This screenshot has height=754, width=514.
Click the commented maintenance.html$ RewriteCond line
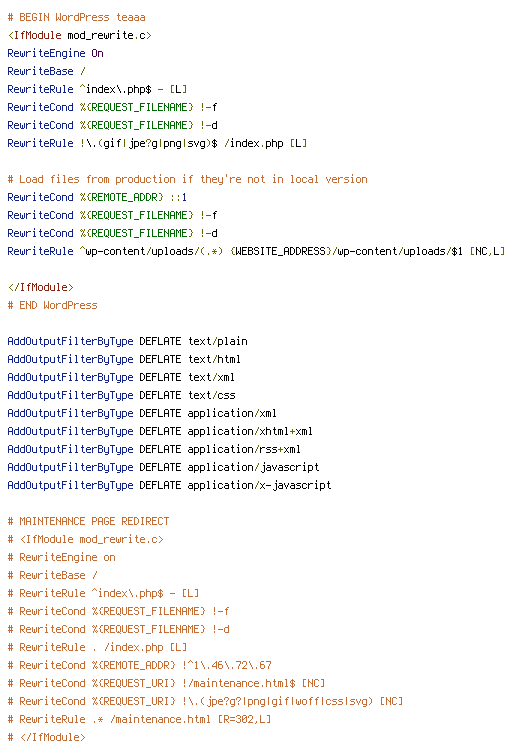tap(166, 683)
